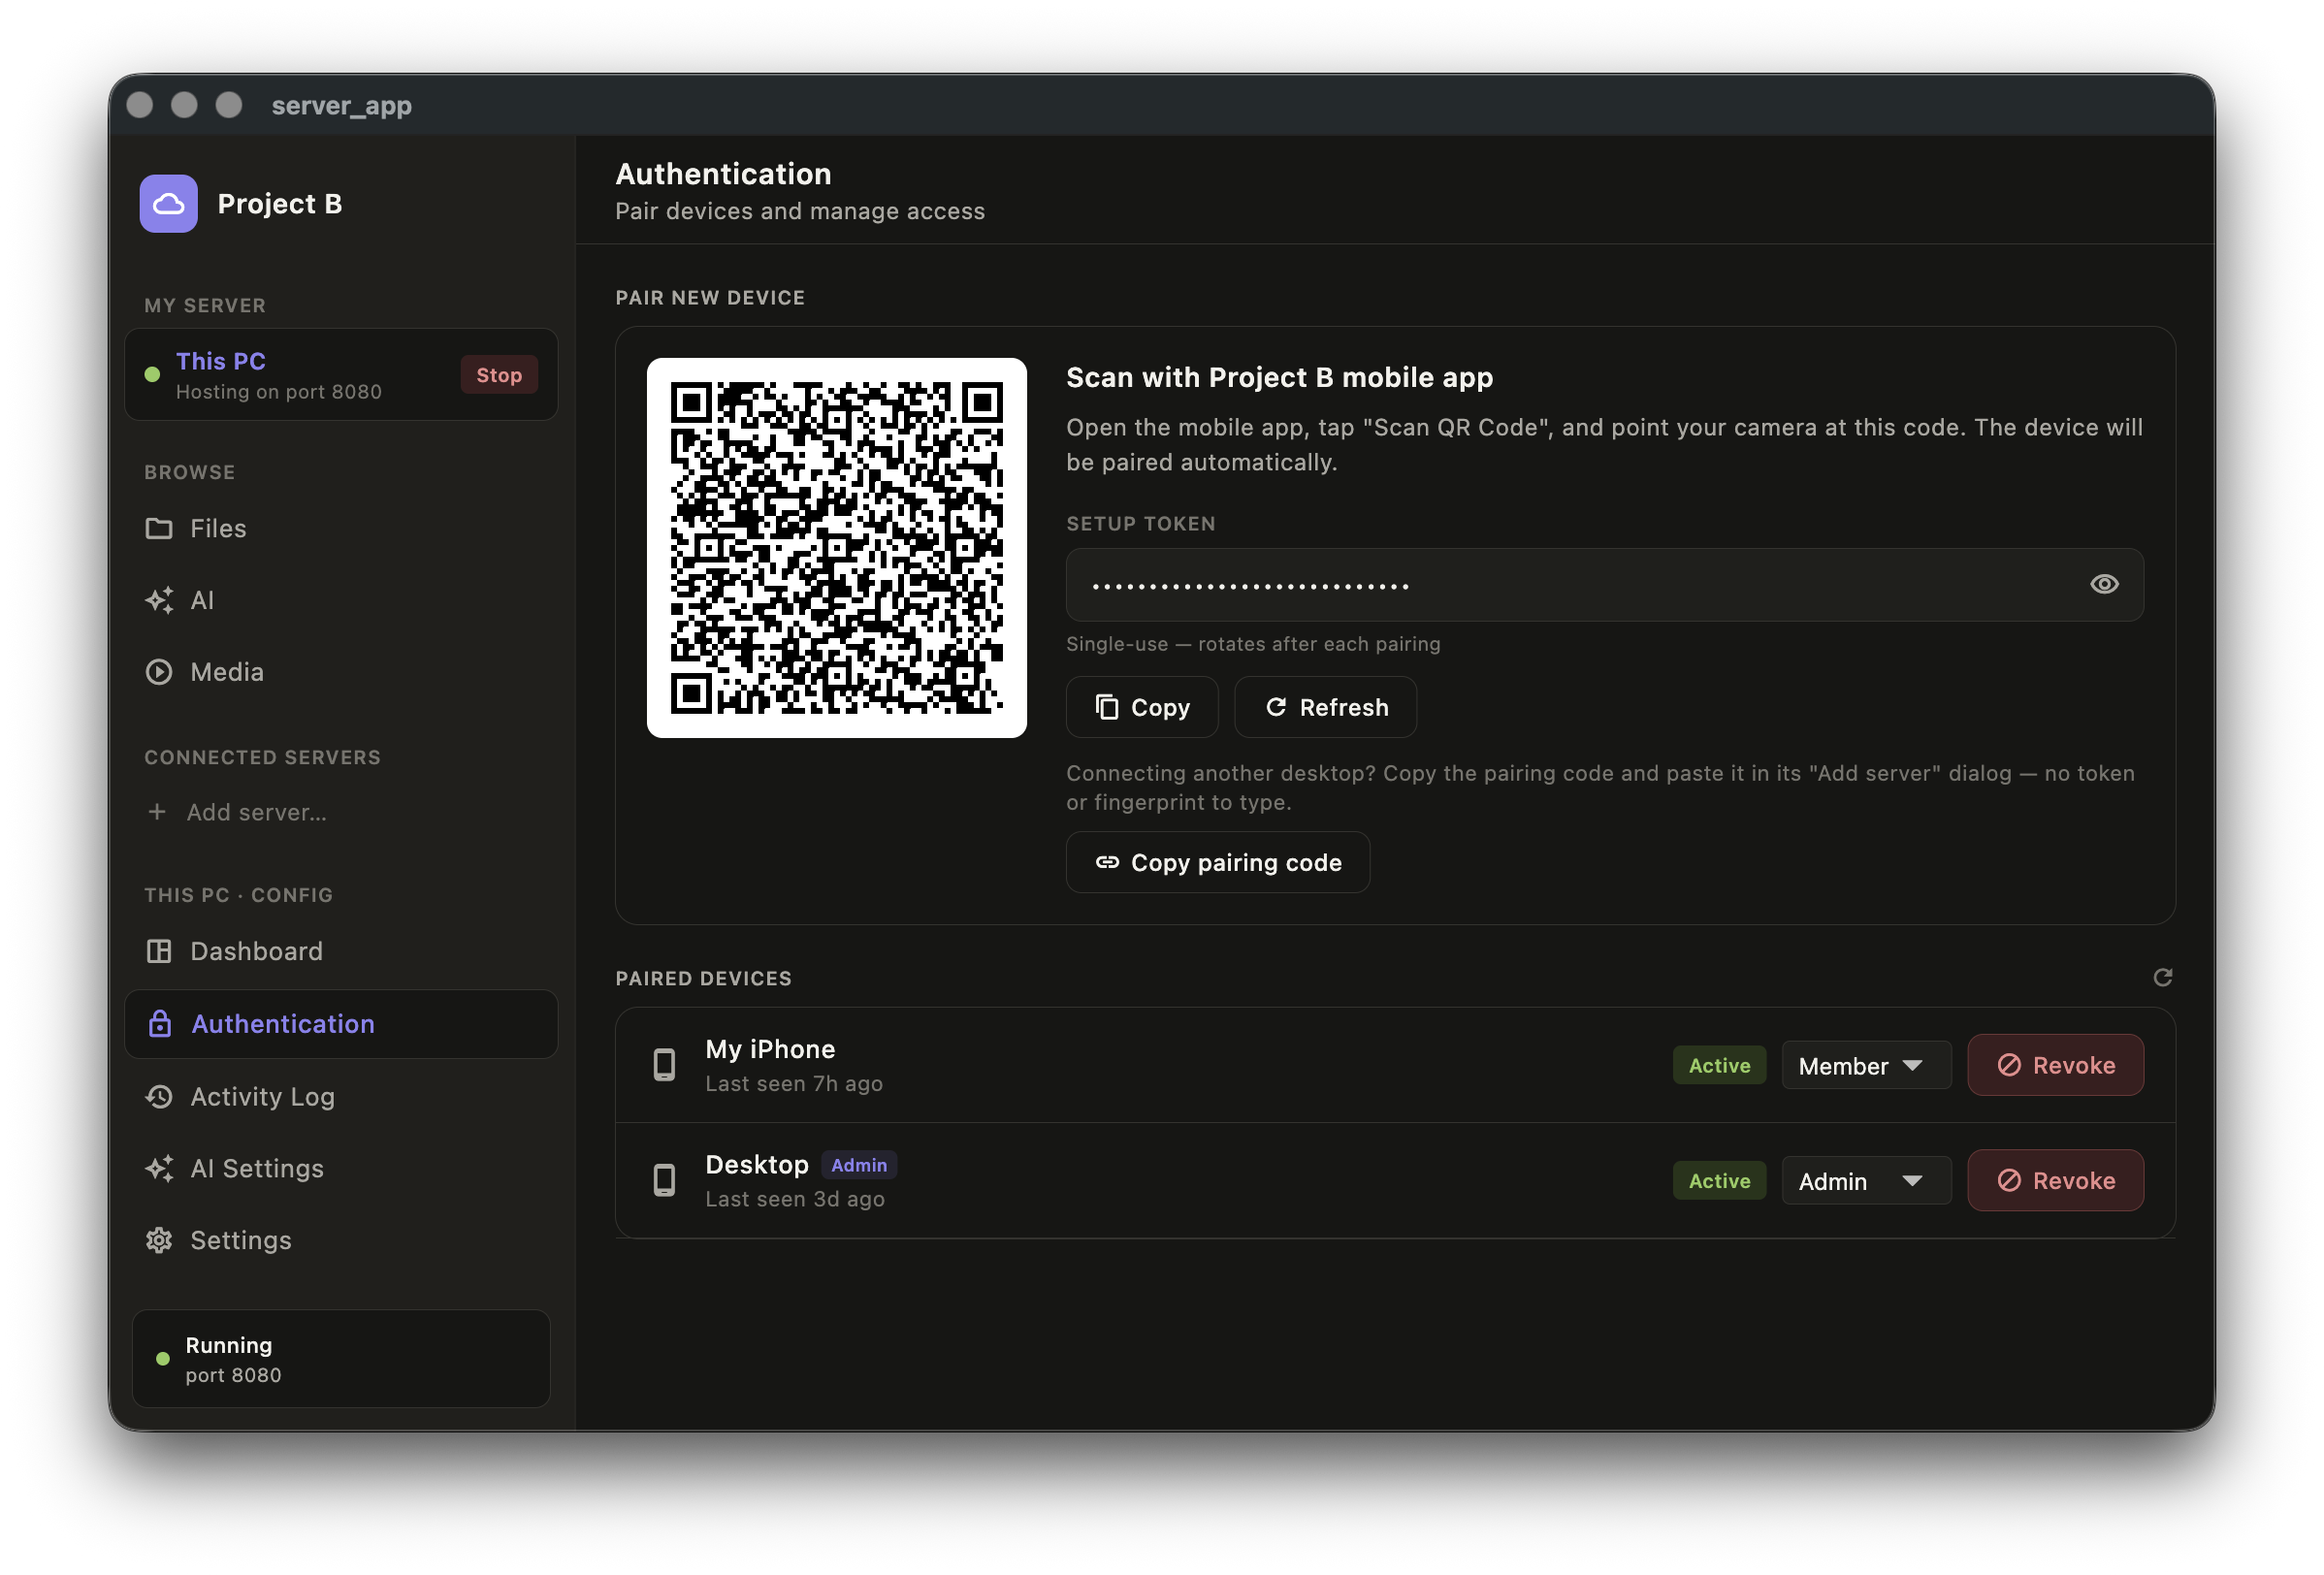The height and width of the screenshot is (1575, 2324).
Task: Click the phone icon for My iPhone
Action: [x=664, y=1065]
